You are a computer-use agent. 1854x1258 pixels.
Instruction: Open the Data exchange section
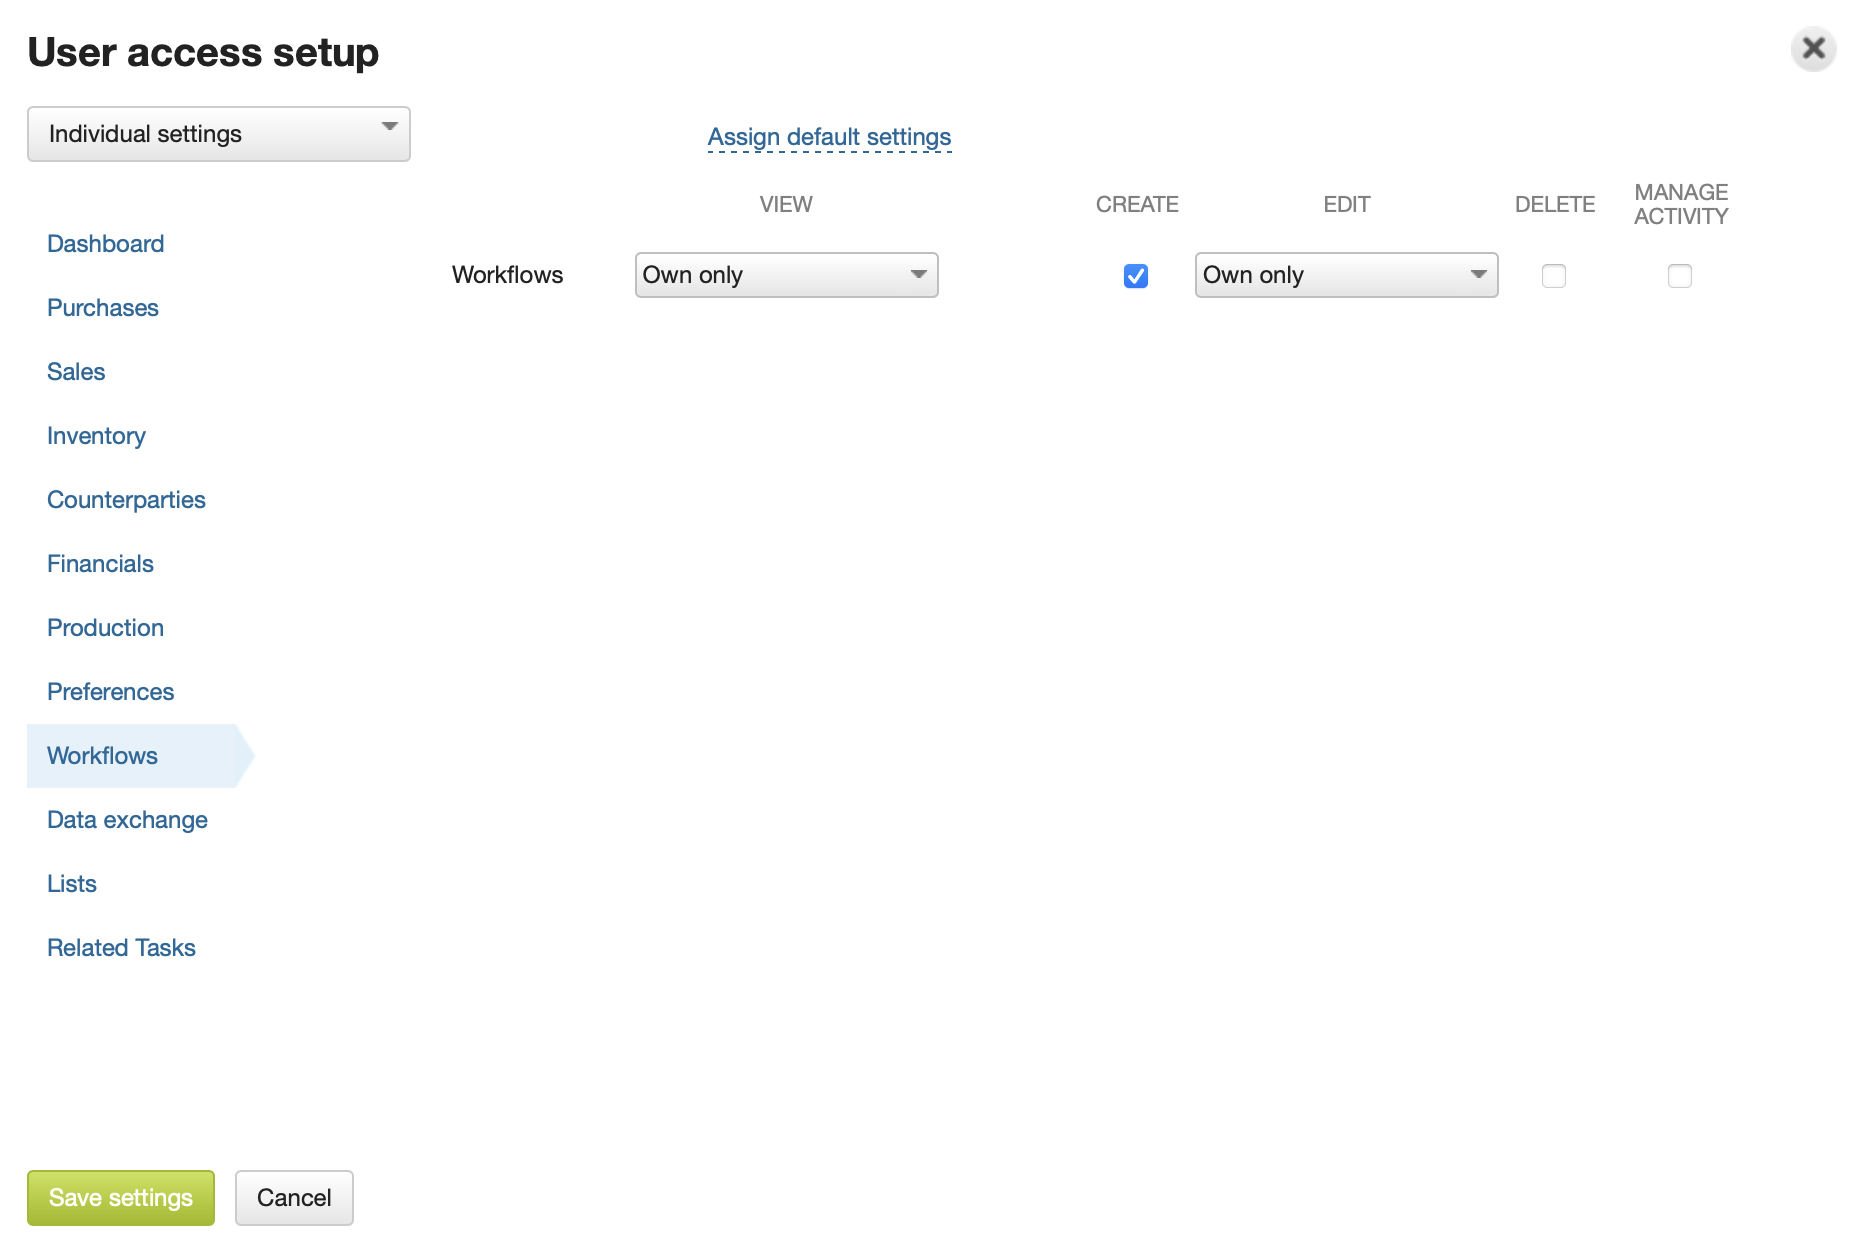tap(127, 820)
